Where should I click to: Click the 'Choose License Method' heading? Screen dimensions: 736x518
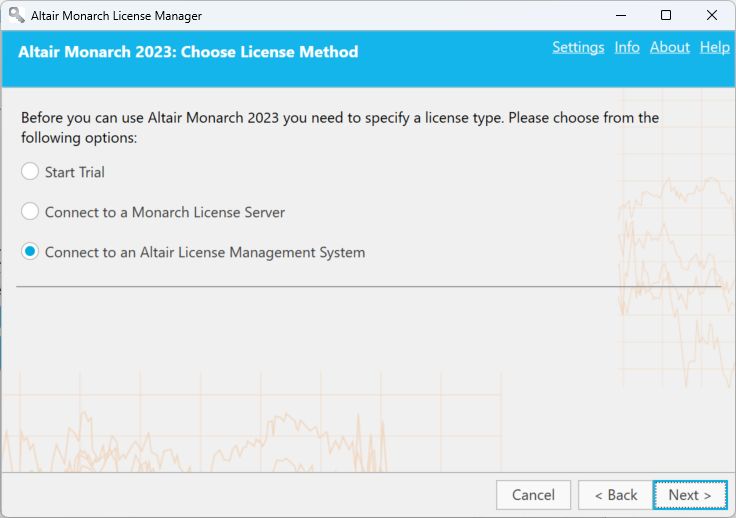point(269,52)
